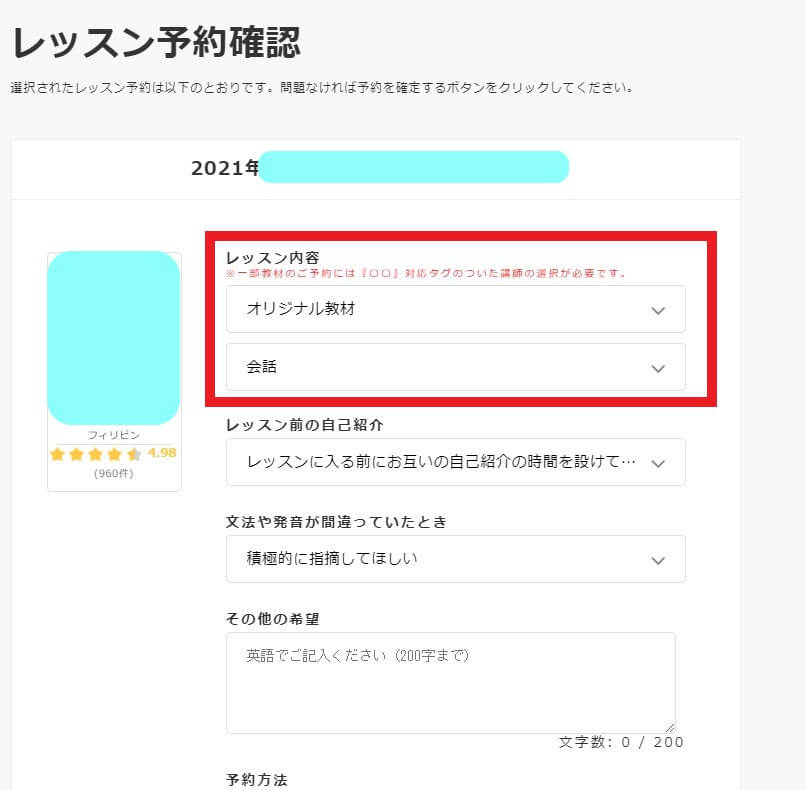Click the chevron arrow of grammar correction dropdown

pyautogui.click(x=658, y=560)
